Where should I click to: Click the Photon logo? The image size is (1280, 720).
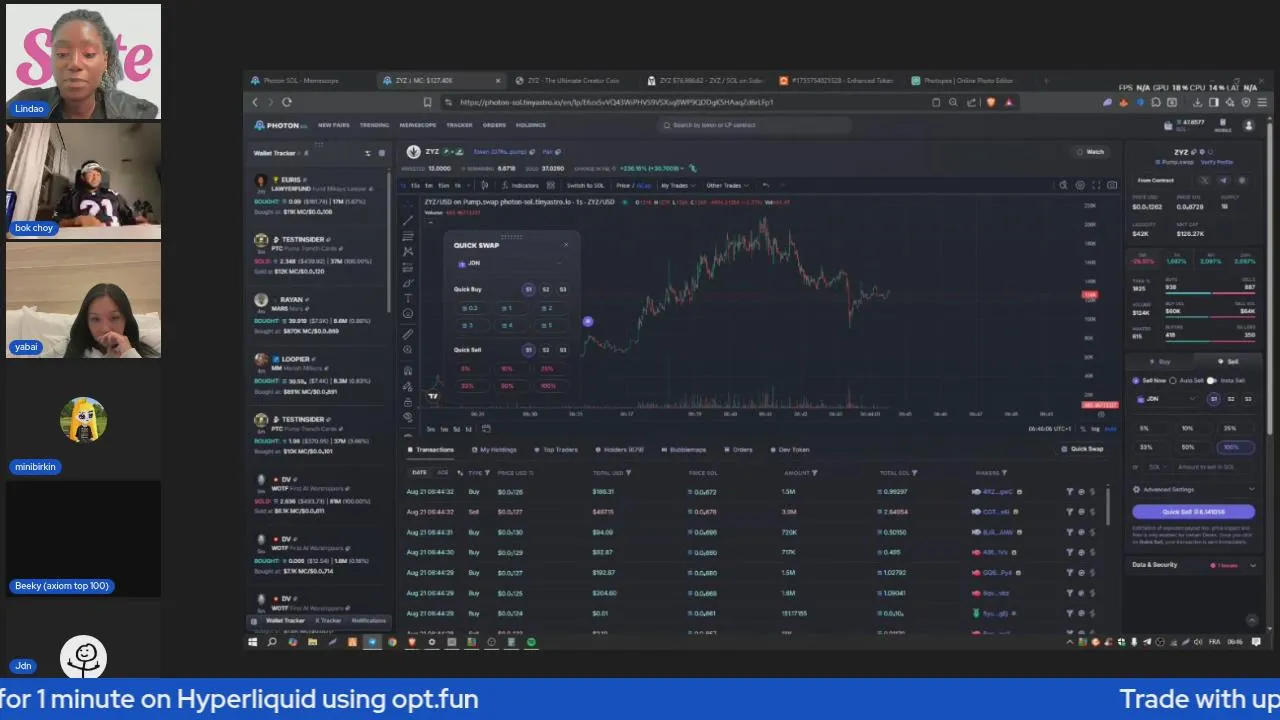(280, 125)
